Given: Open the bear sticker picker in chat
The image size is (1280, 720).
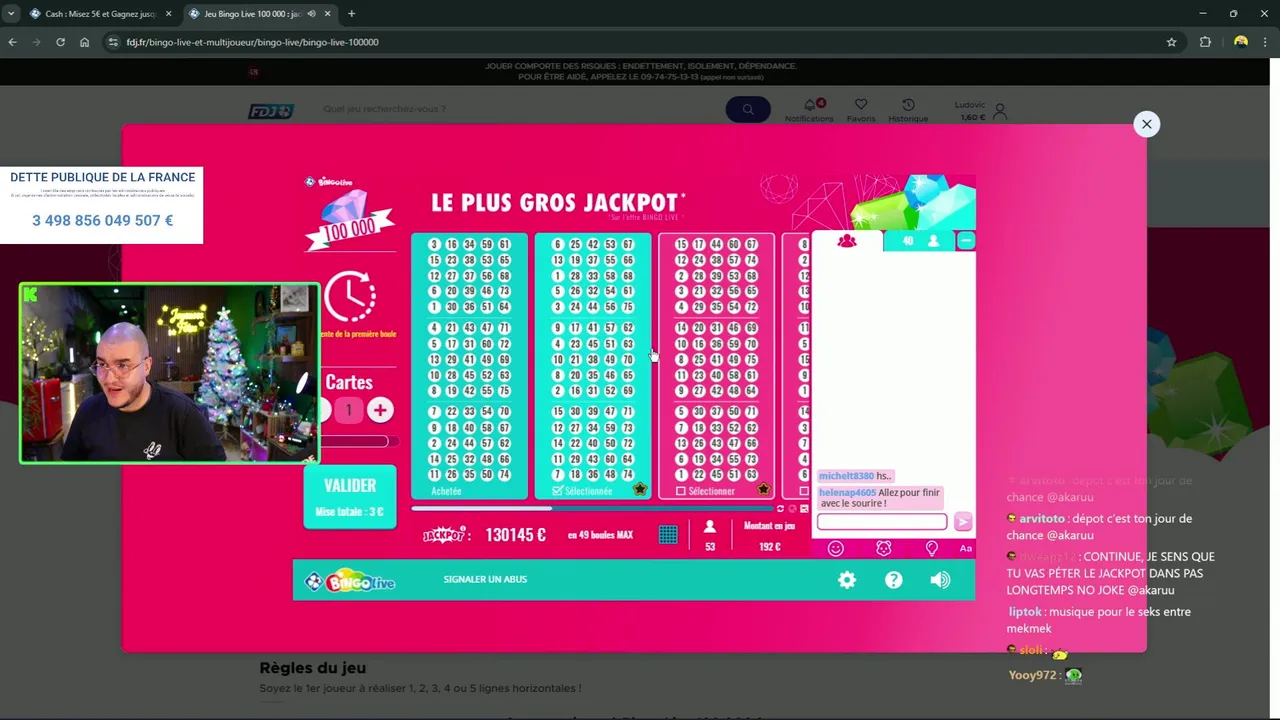Looking at the screenshot, I should [883, 548].
